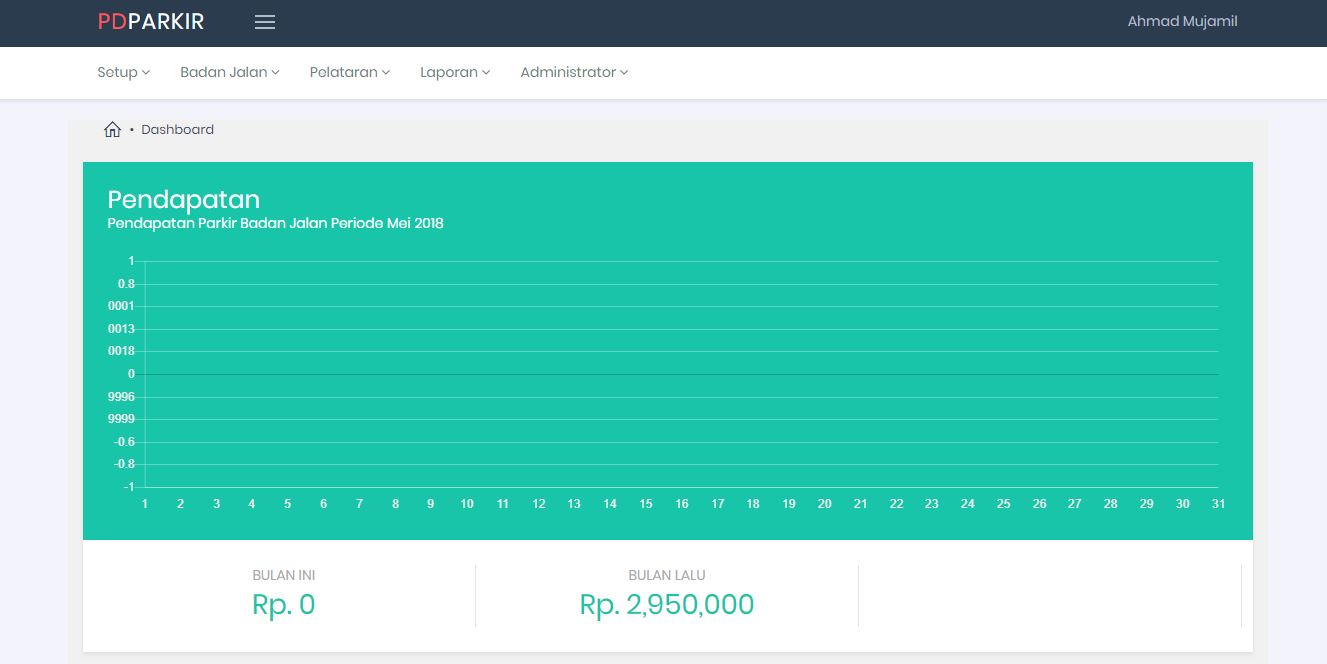Click the PDPARKIR logo
This screenshot has width=1327, height=664.
(151, 22)
